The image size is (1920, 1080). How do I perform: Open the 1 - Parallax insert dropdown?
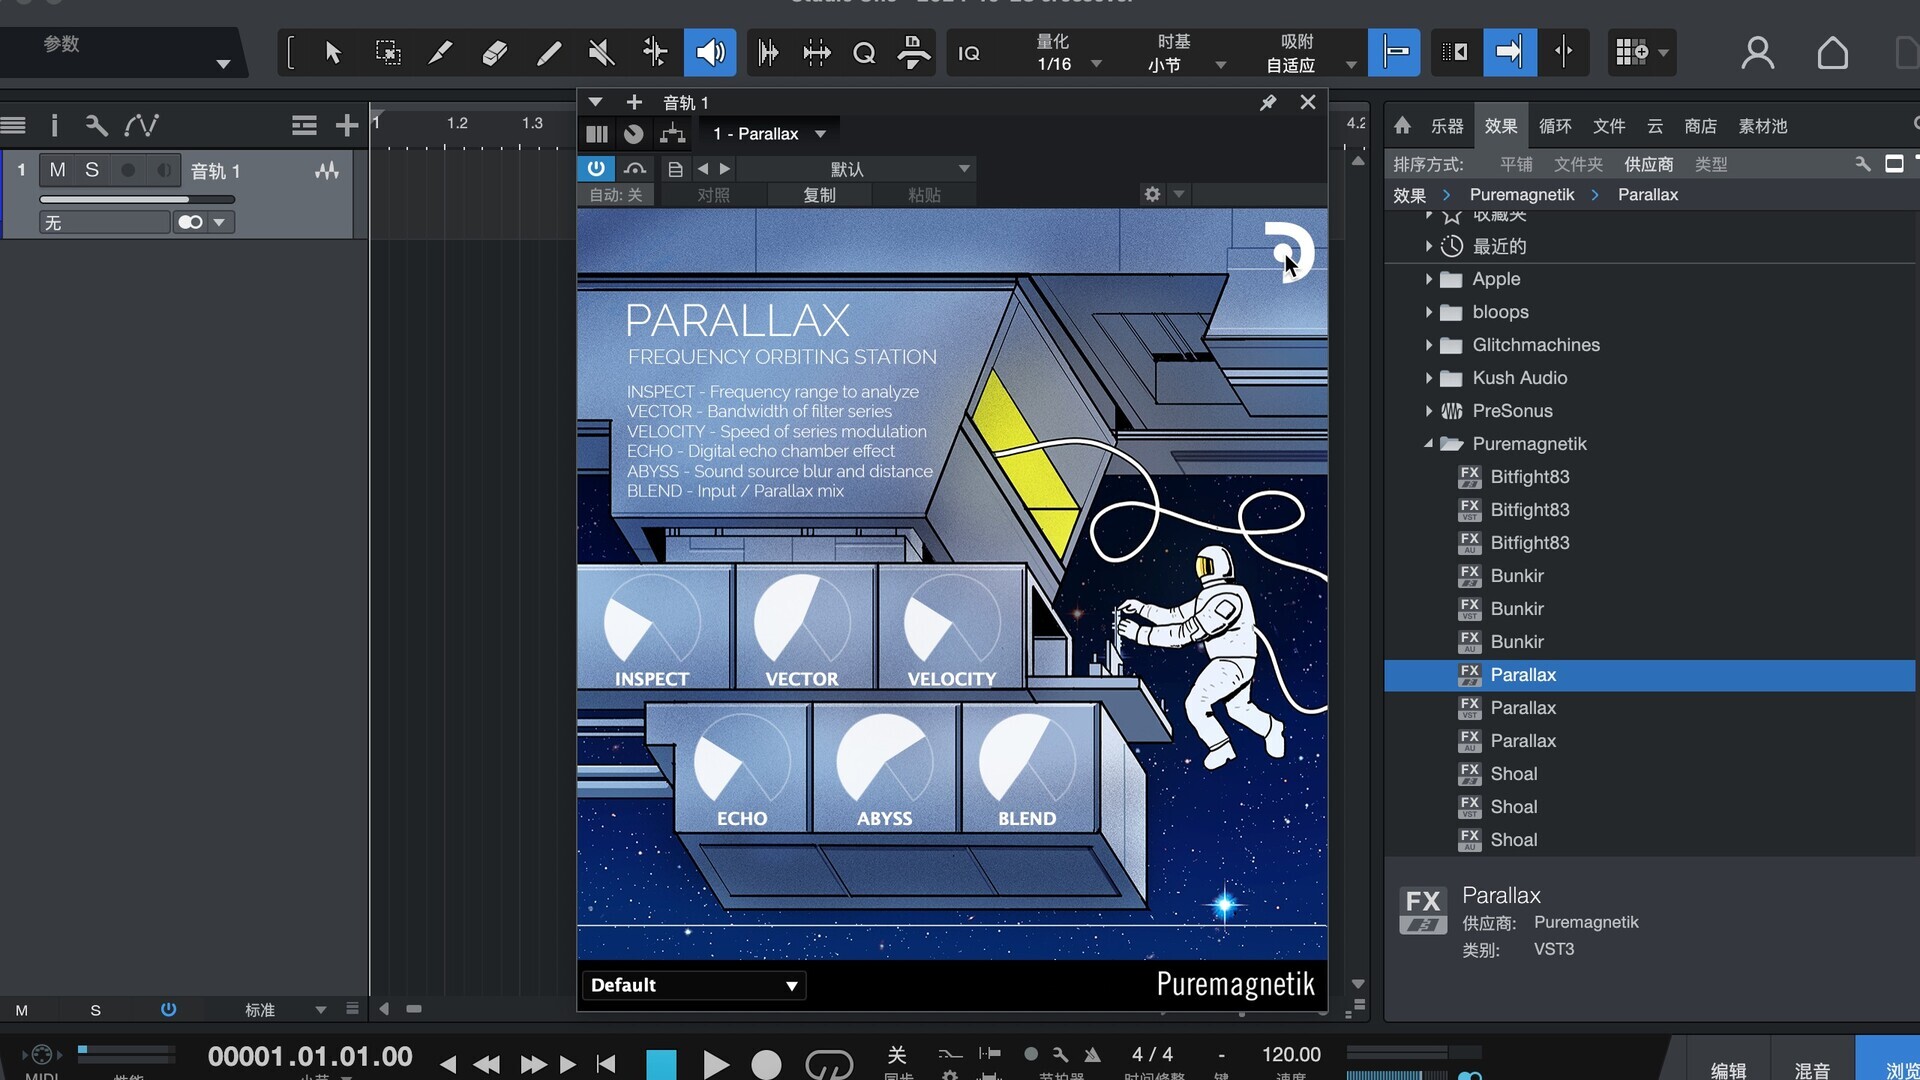coord(768,134)
